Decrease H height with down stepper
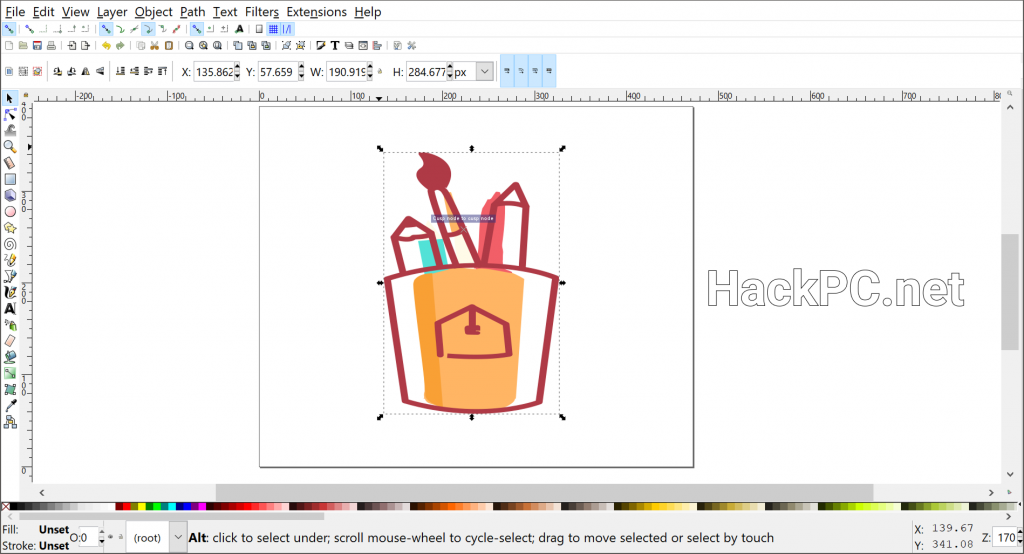The width and height of the screenshot is (1024, 554). pos(450,76)
